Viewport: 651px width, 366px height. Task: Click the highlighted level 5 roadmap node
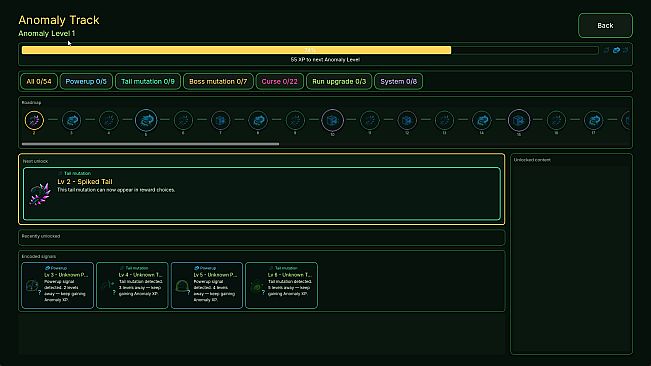pos(146,120)
